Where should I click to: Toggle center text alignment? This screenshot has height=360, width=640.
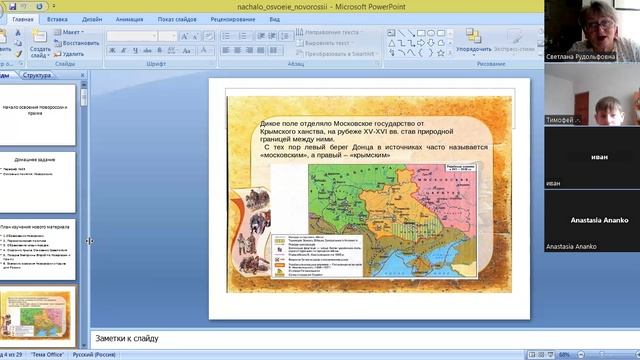[238, 50]
